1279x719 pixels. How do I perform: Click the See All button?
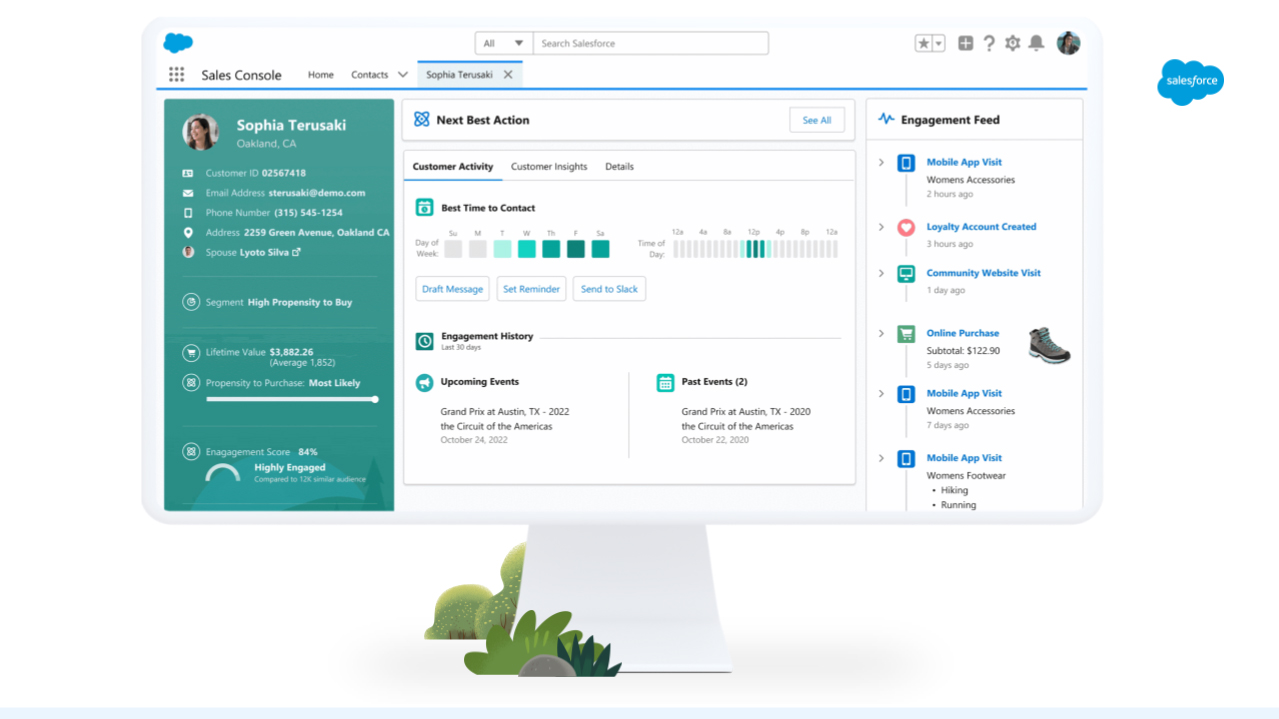pos(817,120)
